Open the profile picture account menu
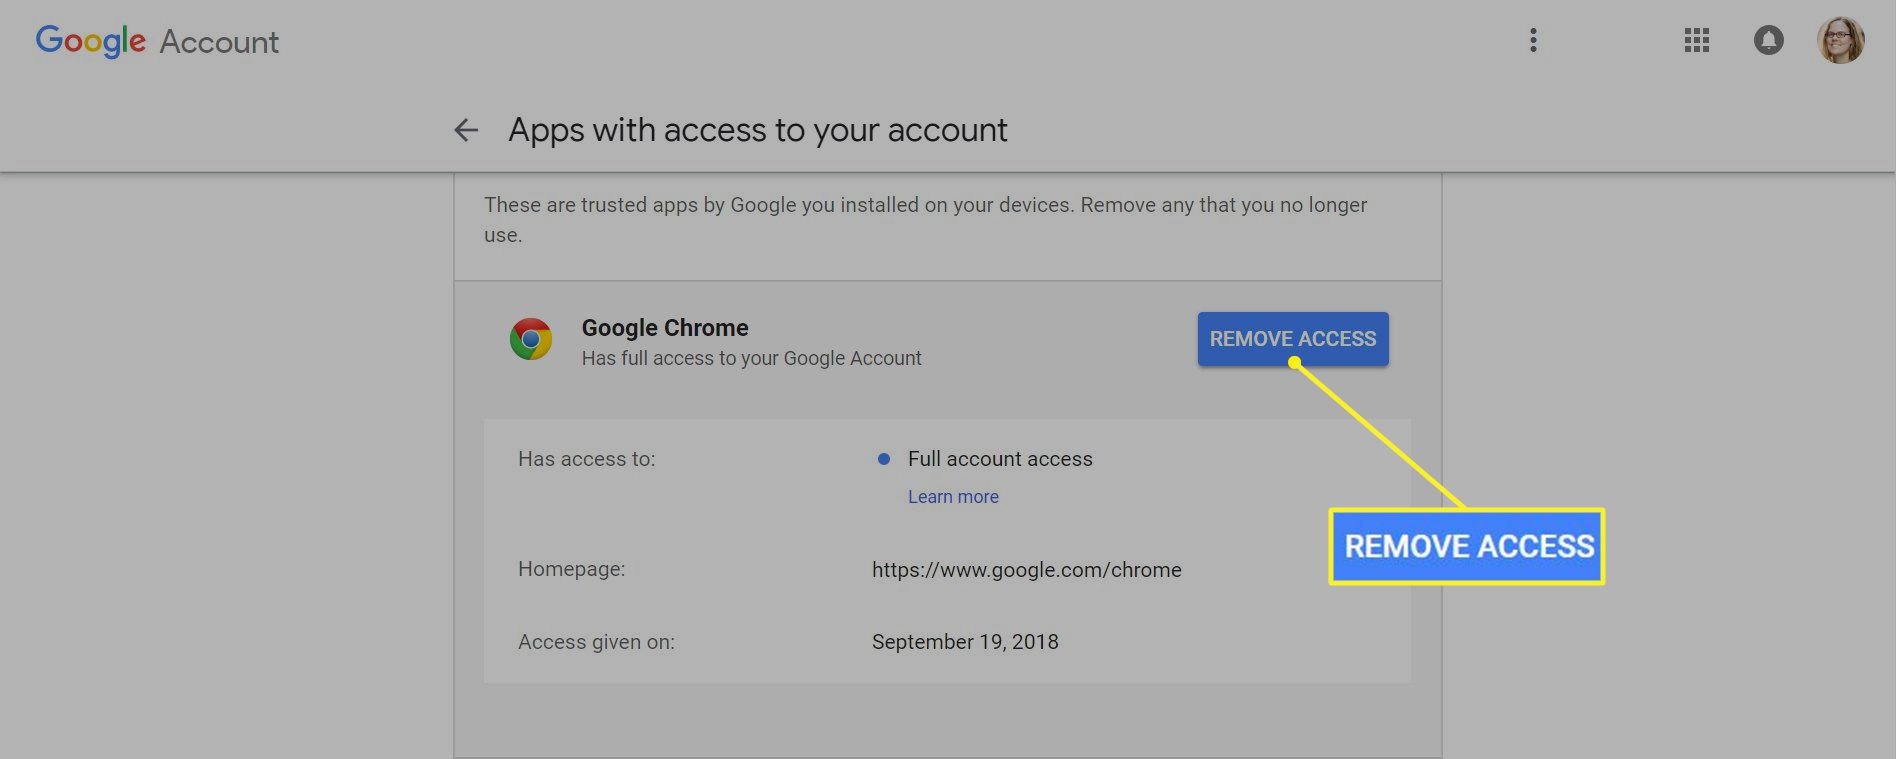 coord(1841,41)
